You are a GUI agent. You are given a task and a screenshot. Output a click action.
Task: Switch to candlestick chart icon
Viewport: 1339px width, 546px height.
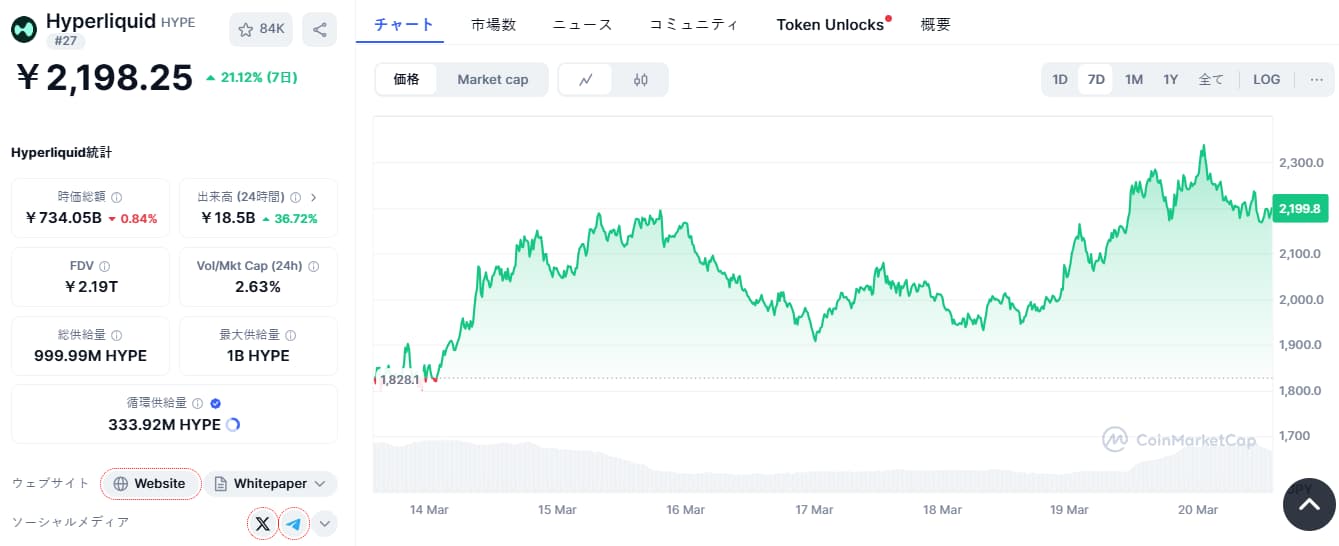tap(641, 80)
